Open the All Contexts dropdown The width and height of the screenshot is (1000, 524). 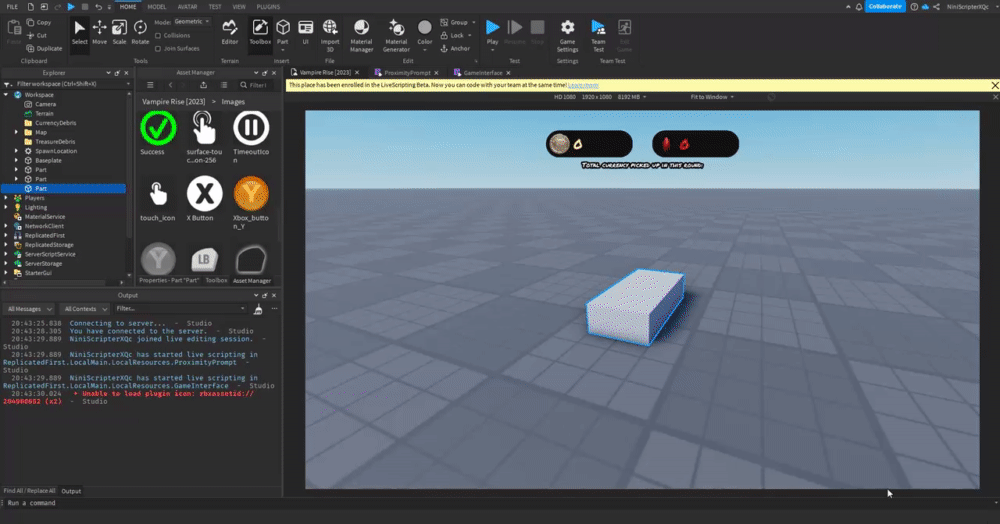(85, 309)
